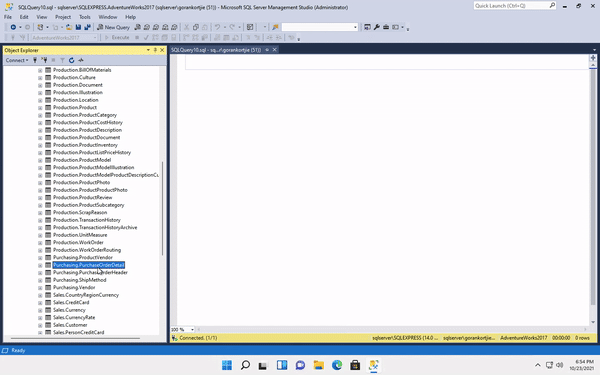600x375 pixels.
Task: Select Sales.CreditCard table
Action: tap(71, 302)
